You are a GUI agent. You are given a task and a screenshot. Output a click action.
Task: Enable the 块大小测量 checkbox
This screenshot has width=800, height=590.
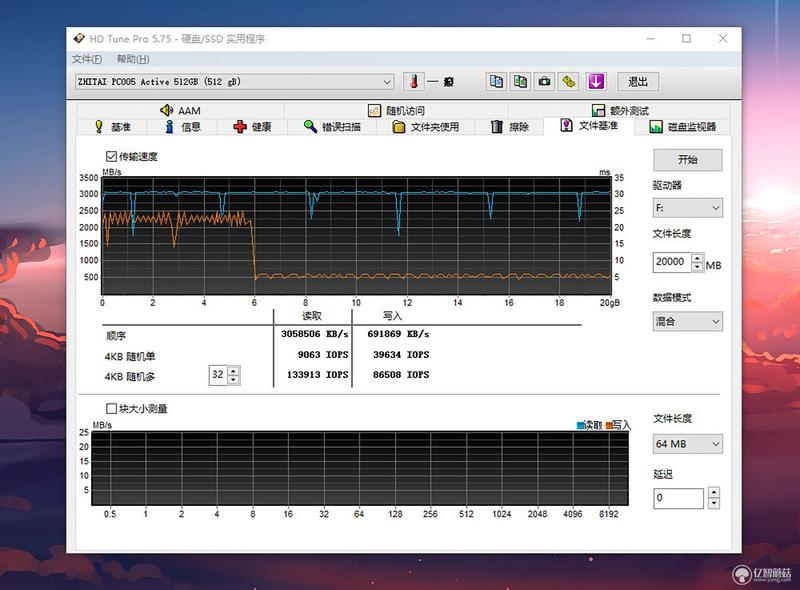[111, 408]
